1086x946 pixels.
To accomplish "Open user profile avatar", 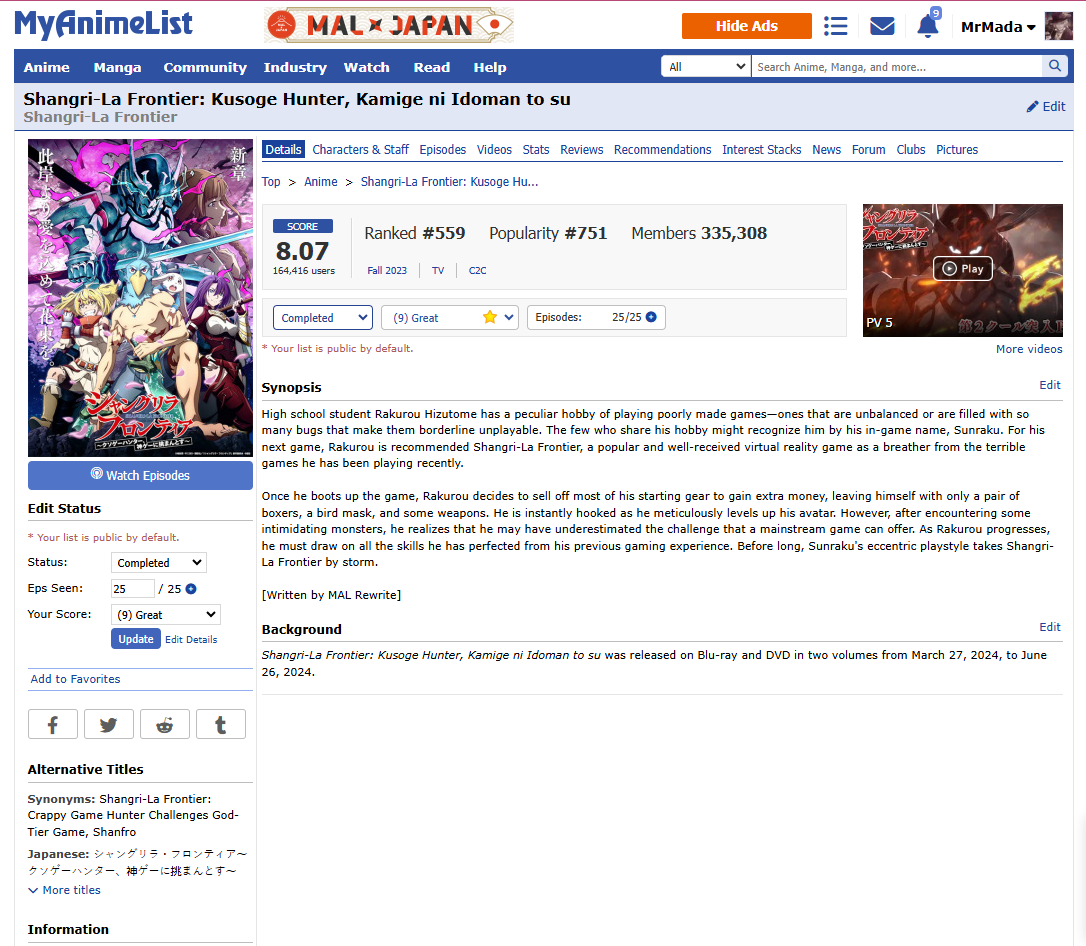I will (1058, 26).
